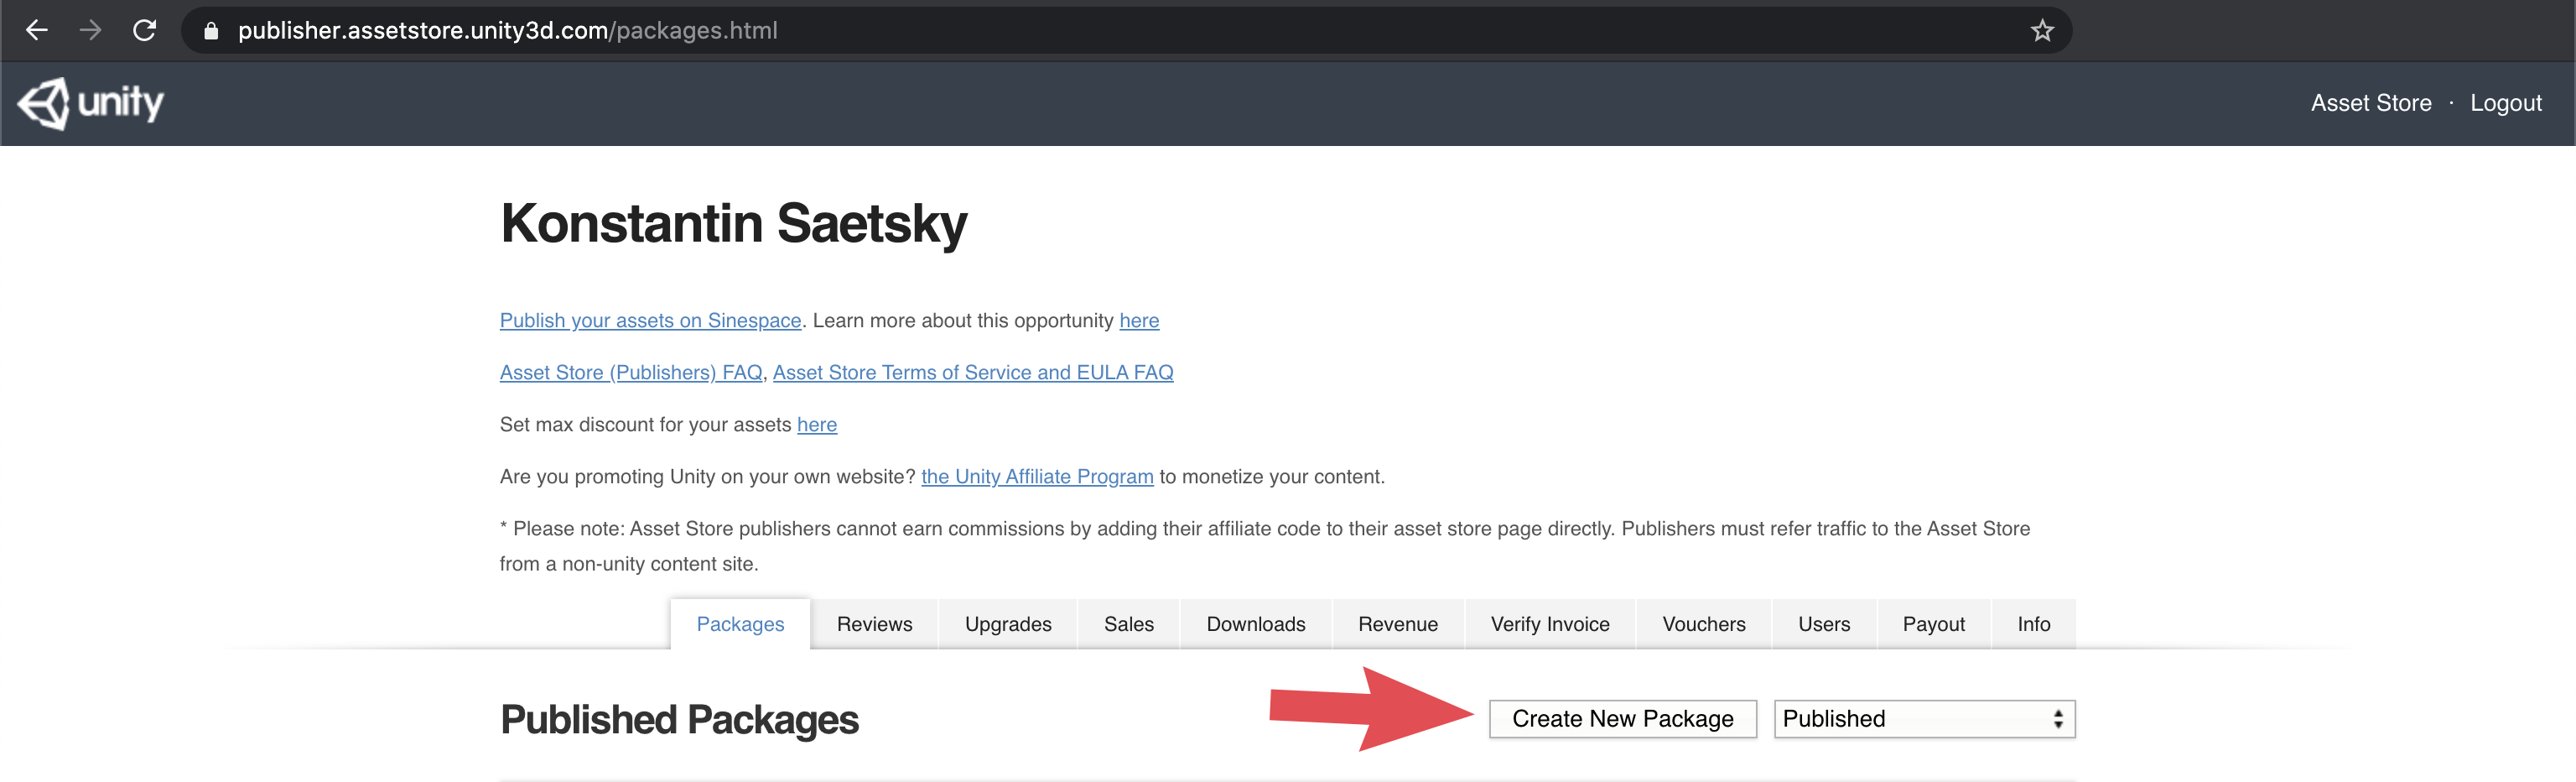The width and height of the screenshot is (2576, 782).
Task: Open the Asset Store (Publishers) FAQ link
Action: [x=631, y=372]
